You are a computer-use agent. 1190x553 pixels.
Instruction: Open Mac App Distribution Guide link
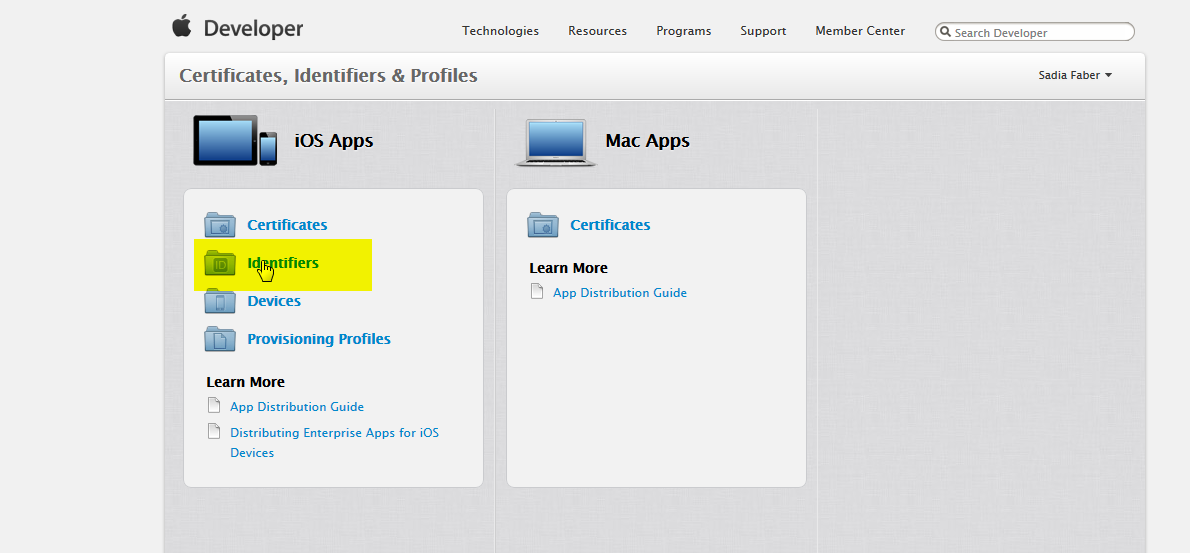620,292
